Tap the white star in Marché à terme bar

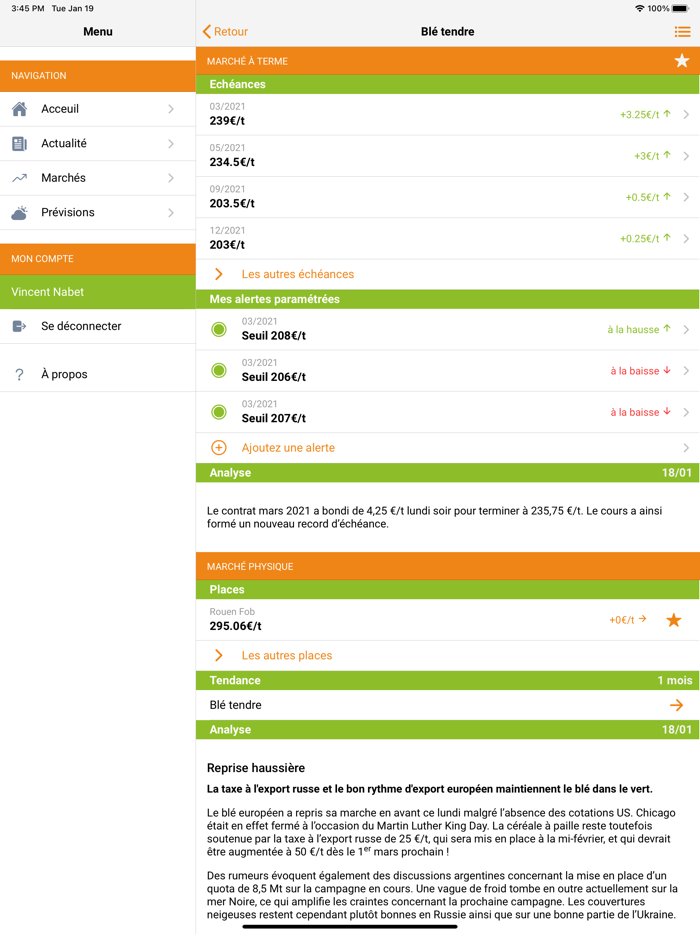tap(682, 61)
